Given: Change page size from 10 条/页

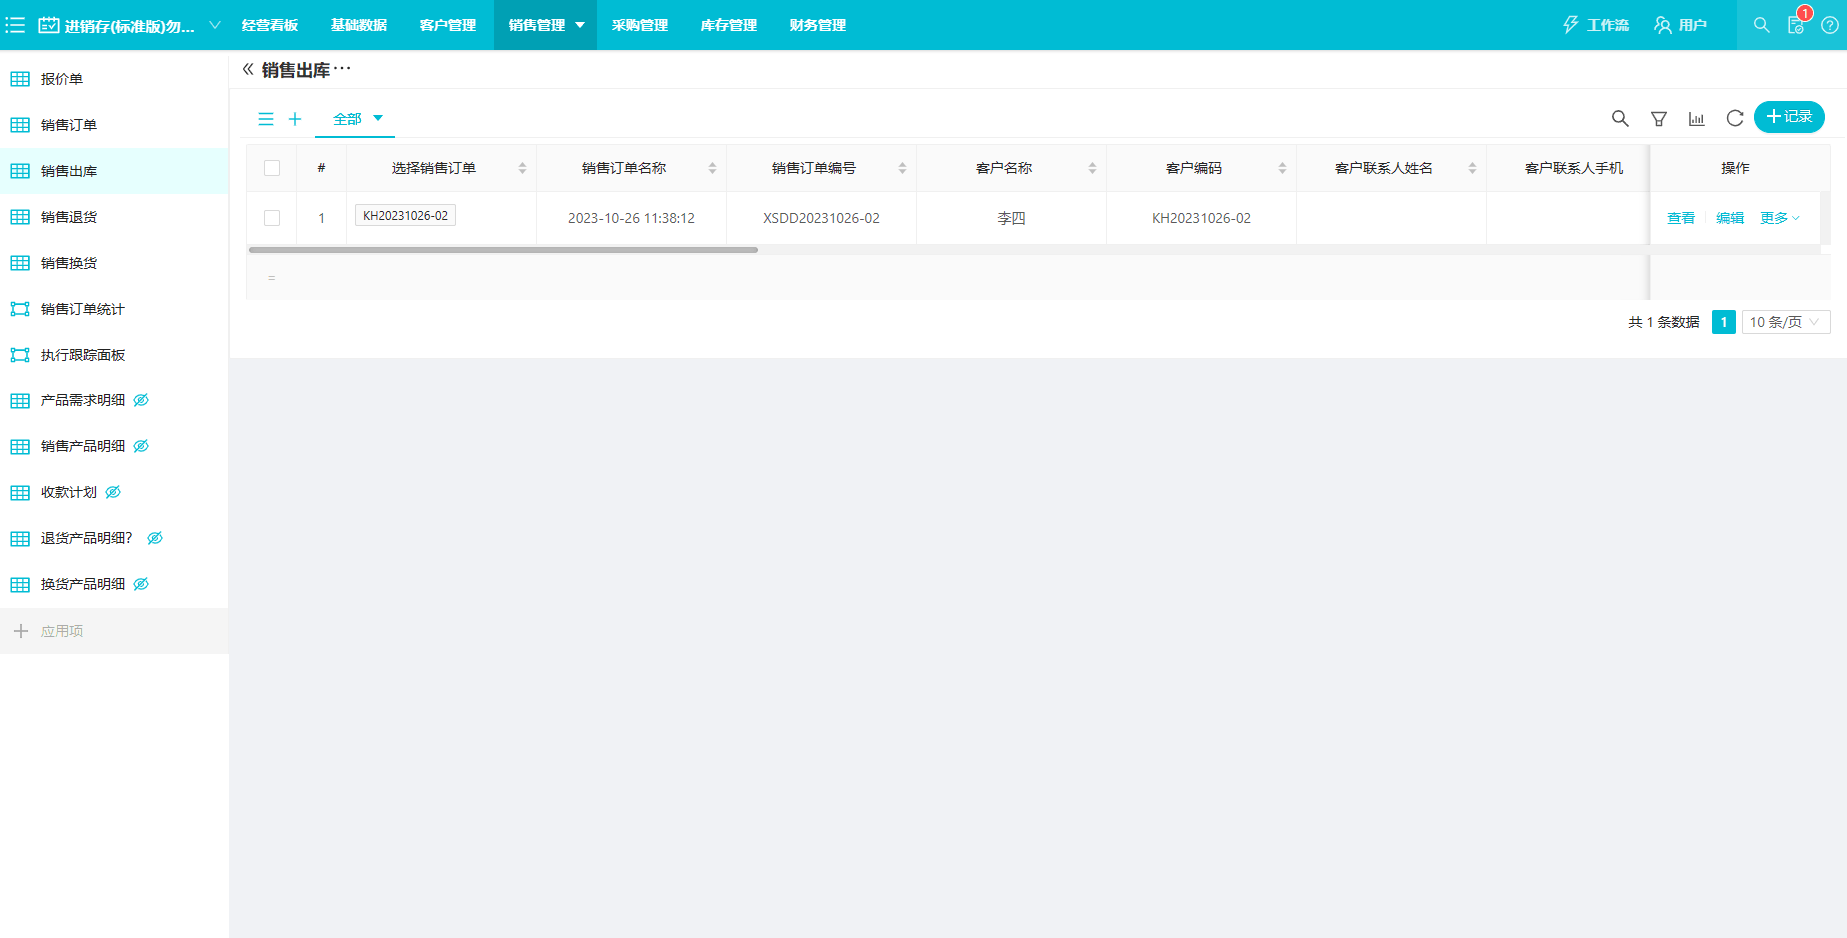Looking at the screenshot, I should [1786, 322].
